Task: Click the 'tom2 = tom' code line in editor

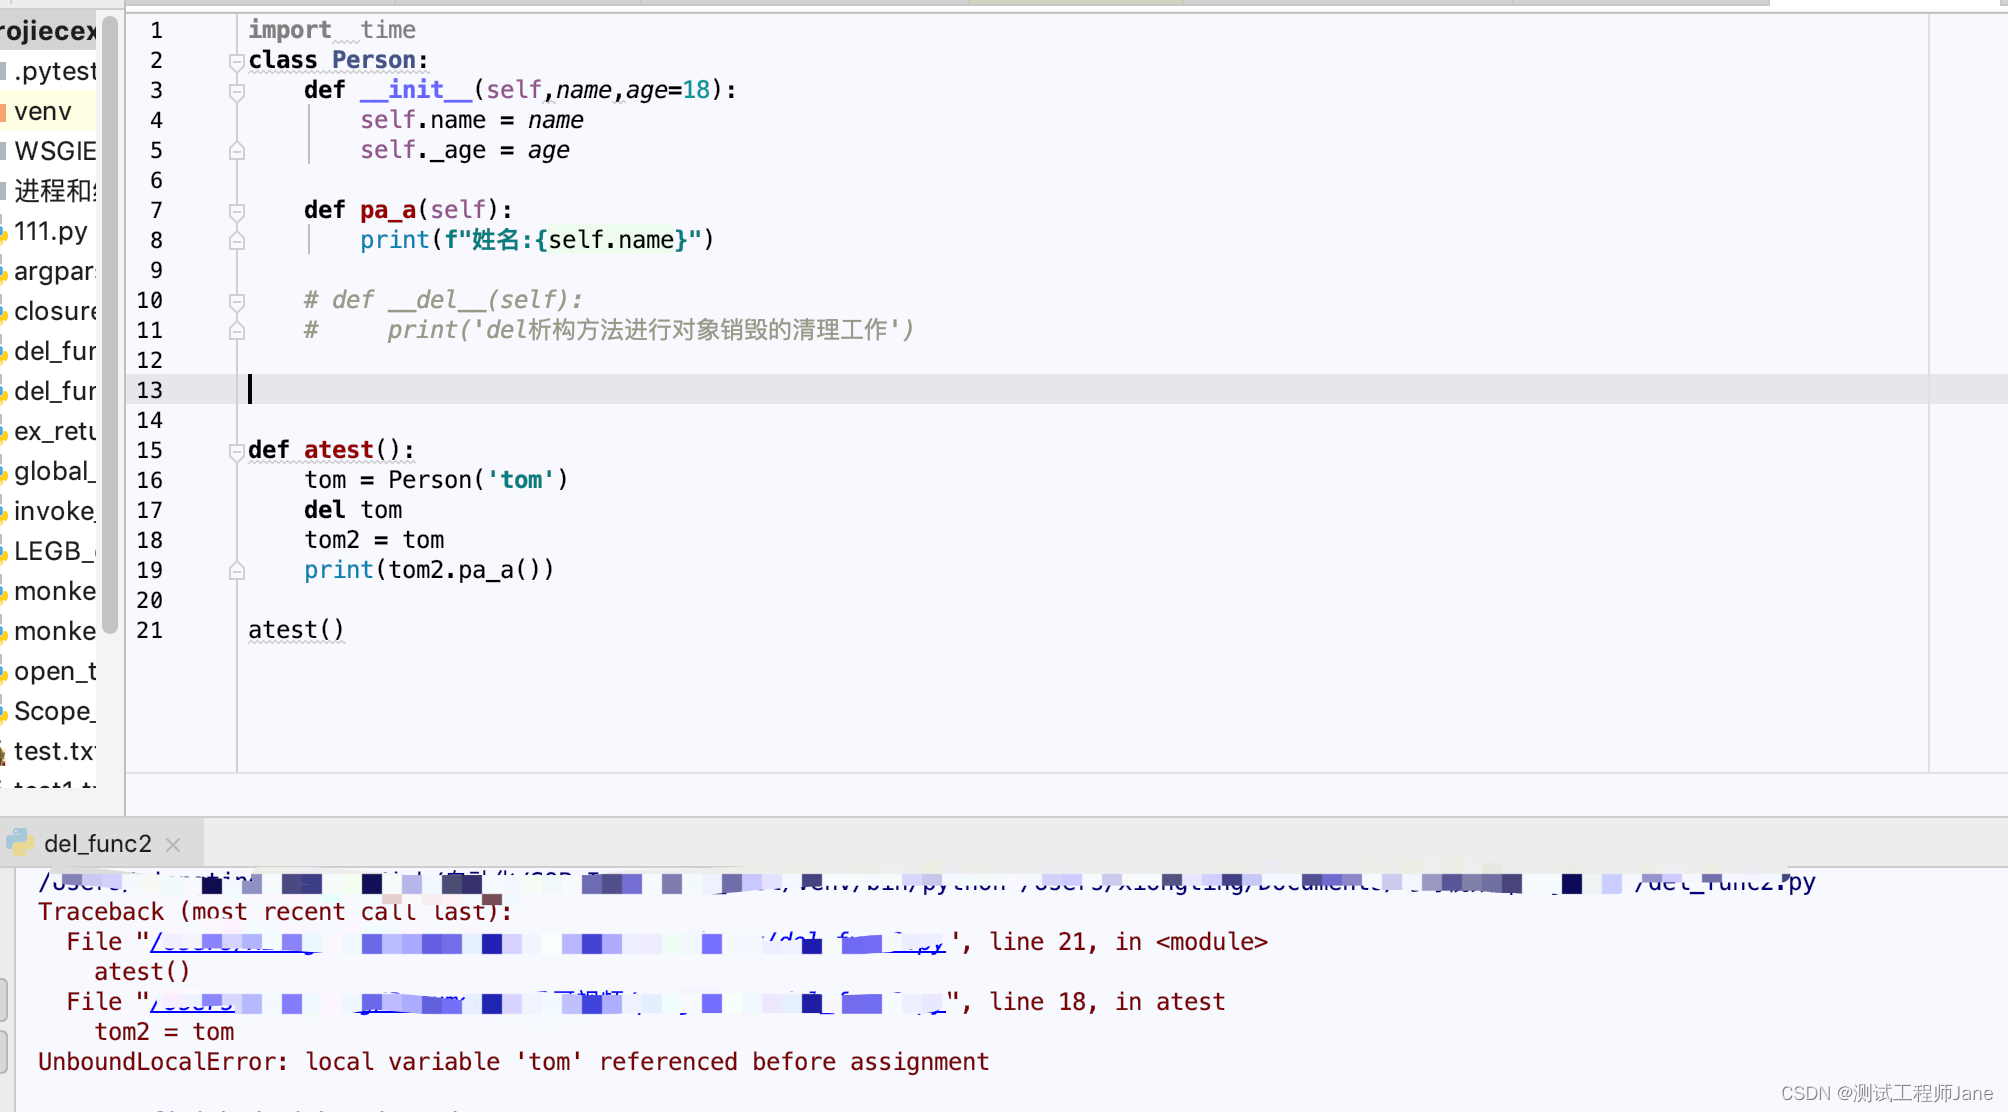Action: tap(374, 540)
